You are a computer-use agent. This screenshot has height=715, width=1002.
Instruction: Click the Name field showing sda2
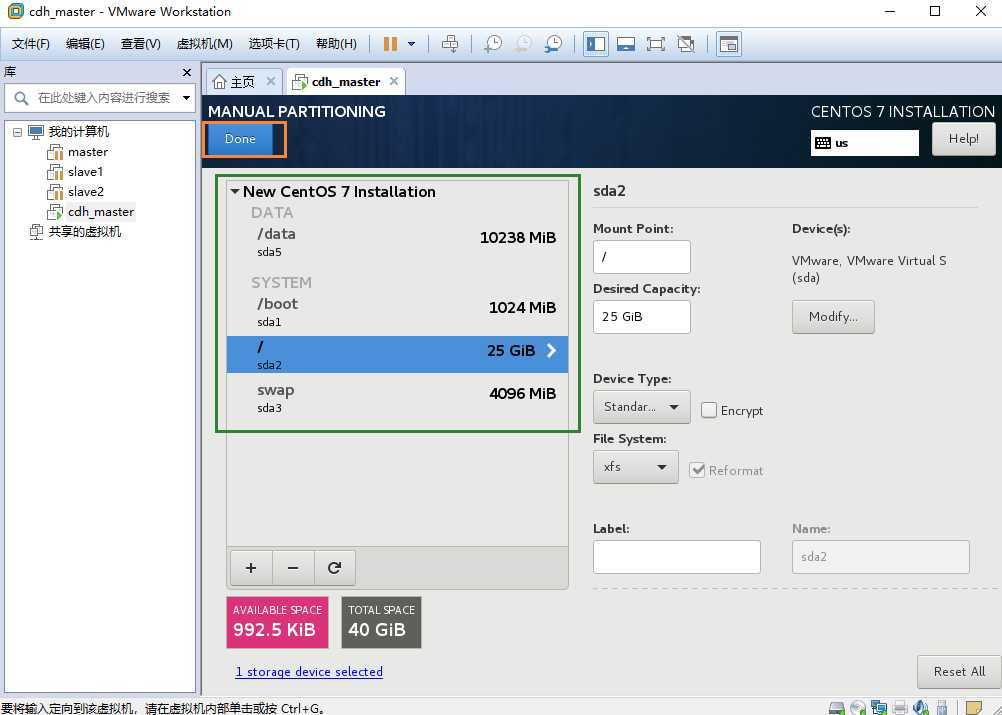[881, 557]
